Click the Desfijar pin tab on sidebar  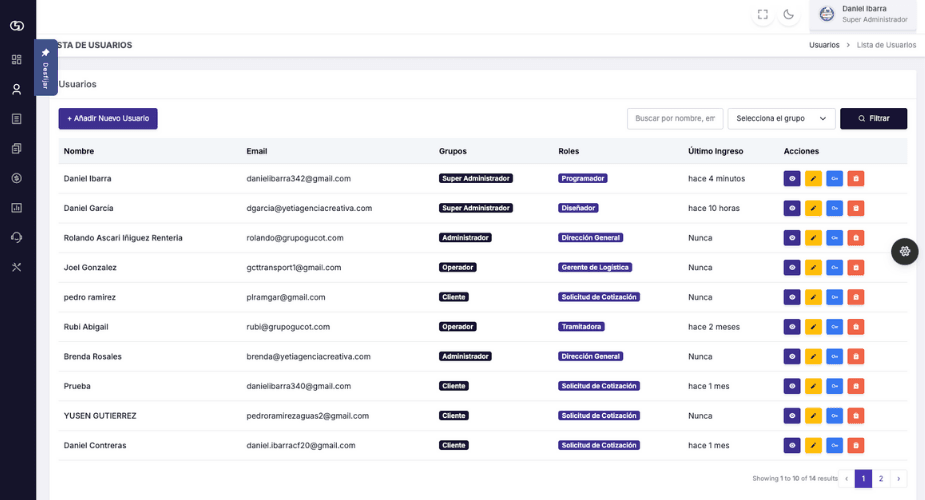click(45, 67)
